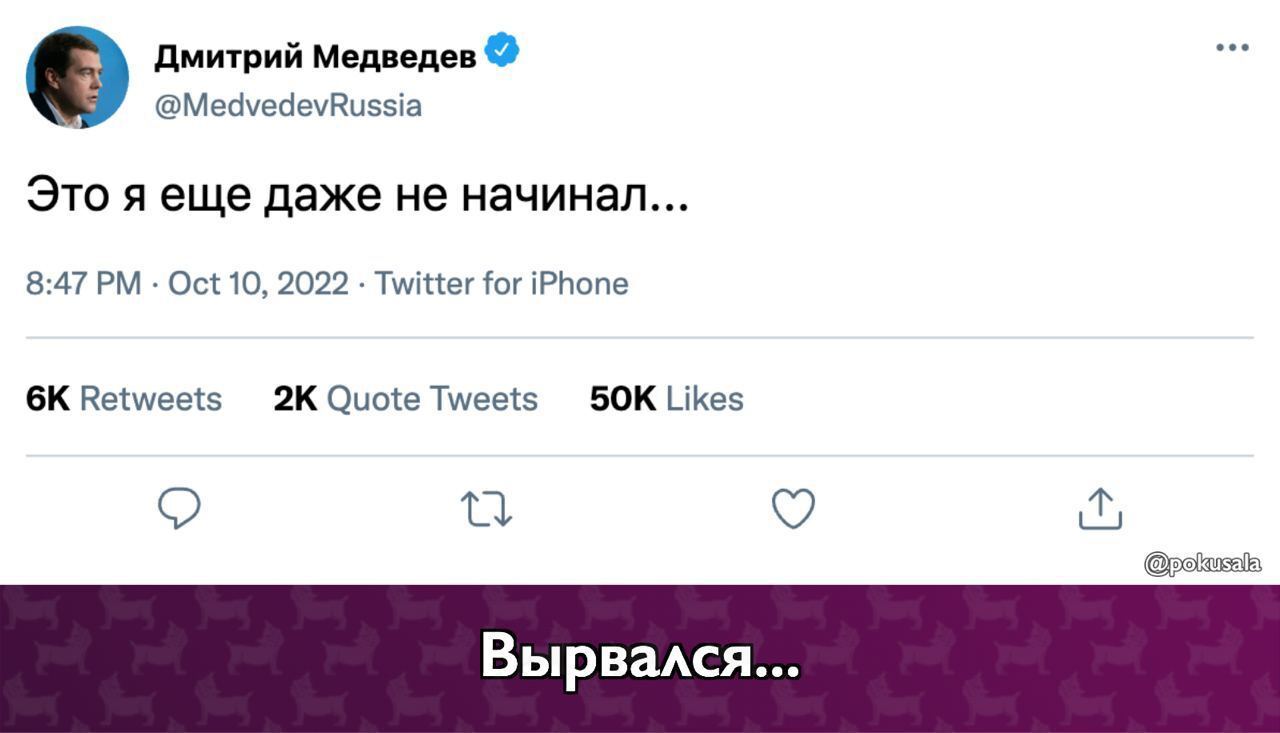View the 6K Retweets list
The width and height of the screenshot is (1280, 733).
click(124, 399)
